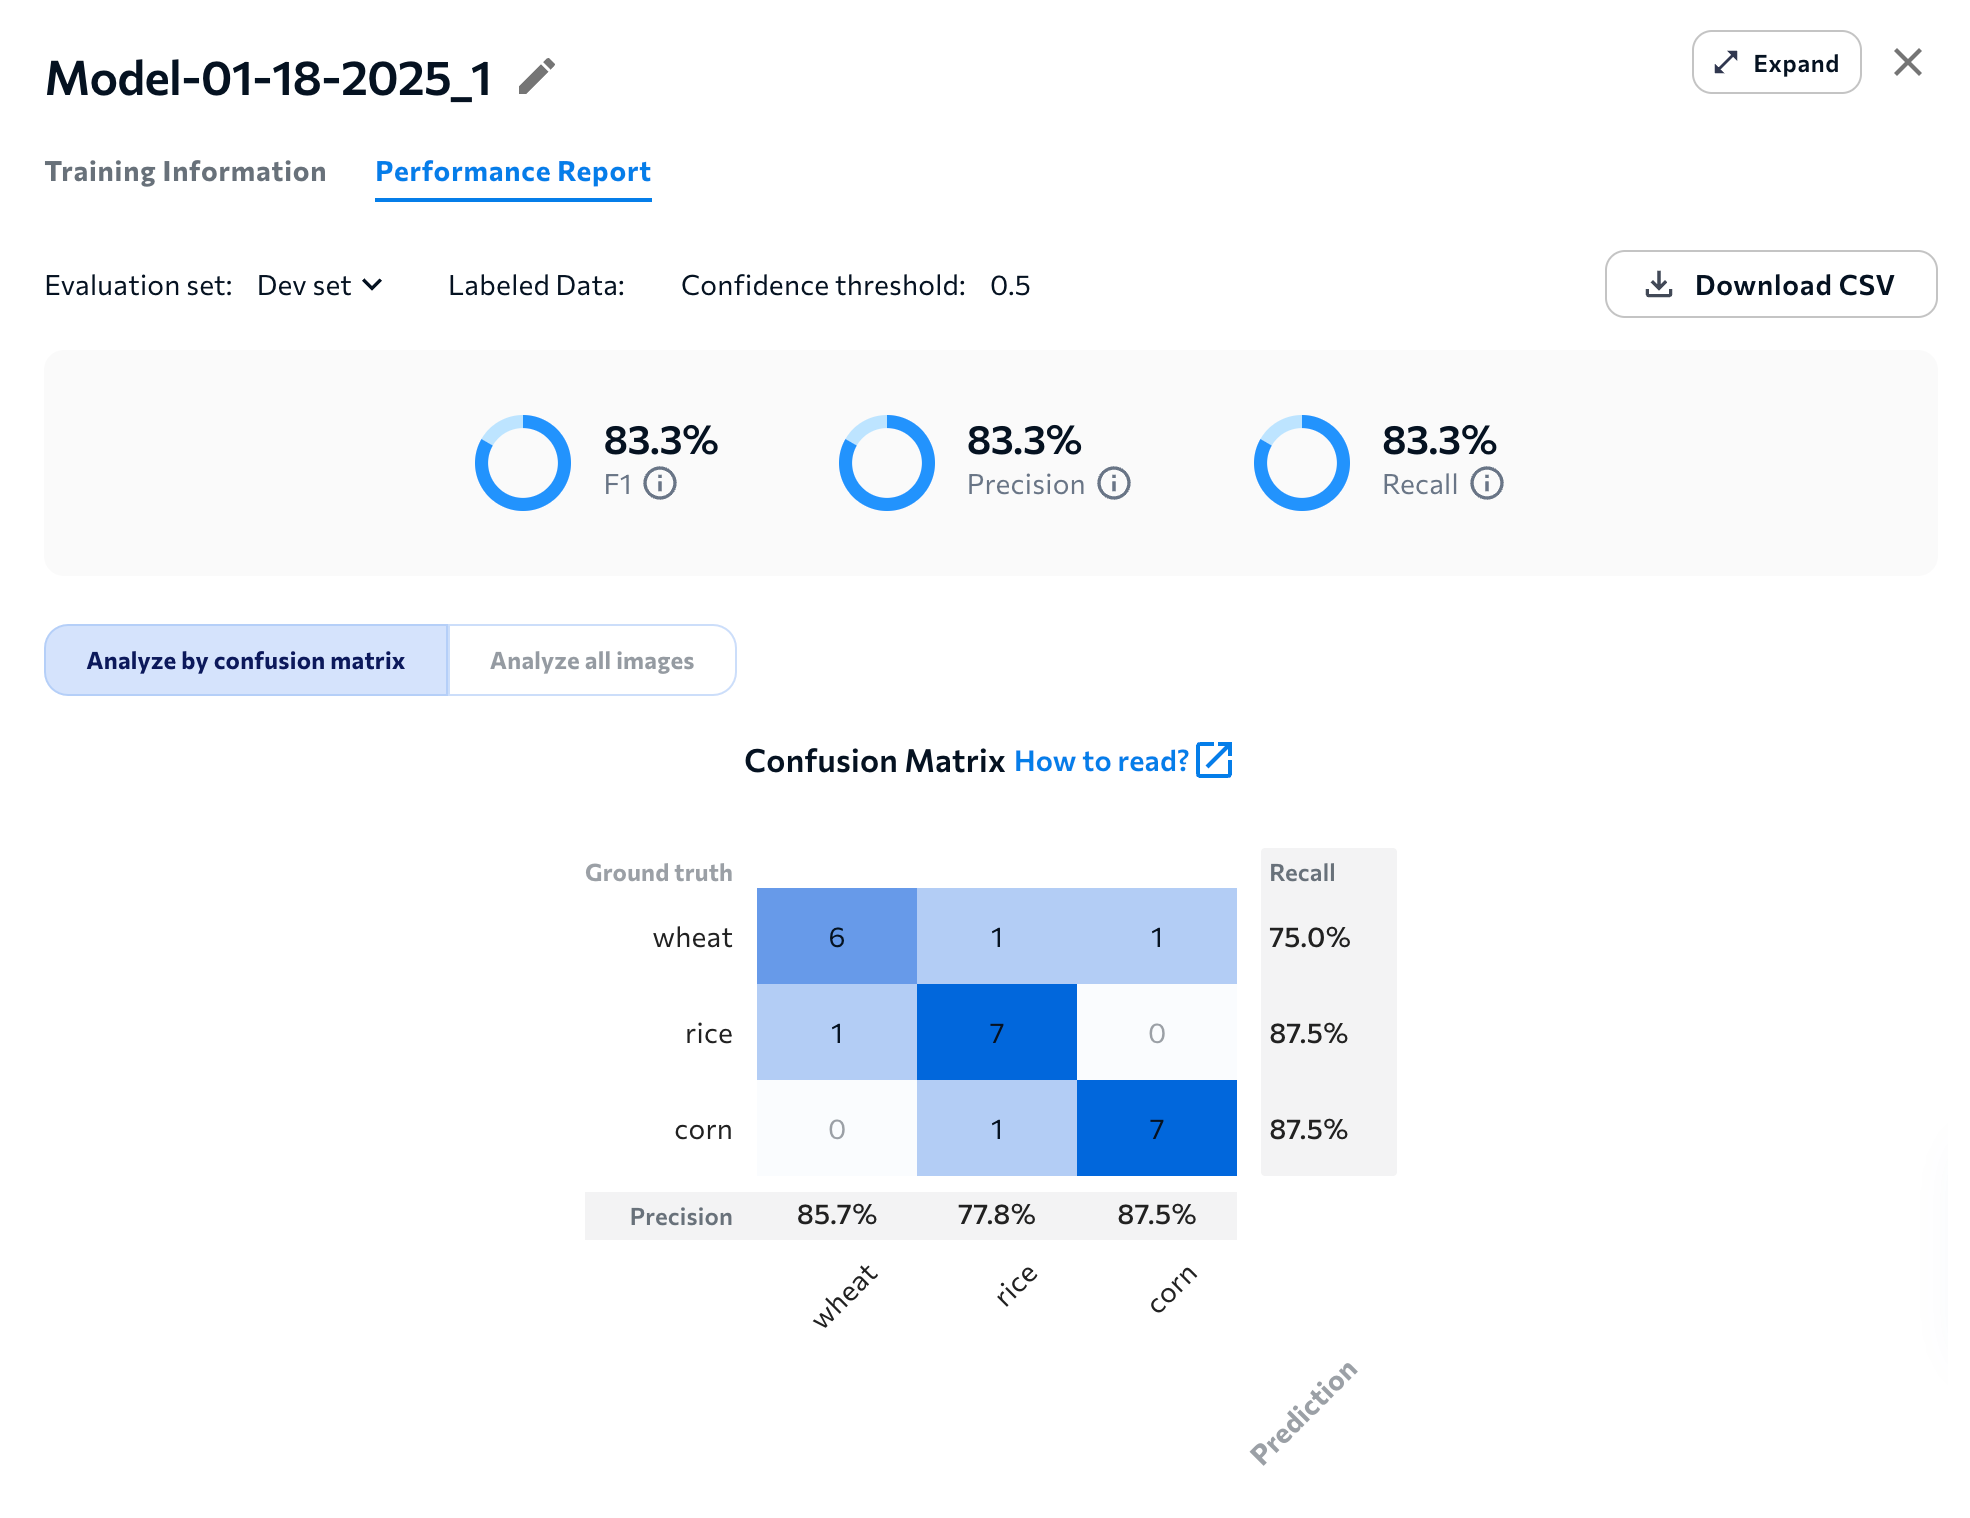Switch to Analyze all images mode
Screen dimensions: 1970x1518
pos(592,661)
